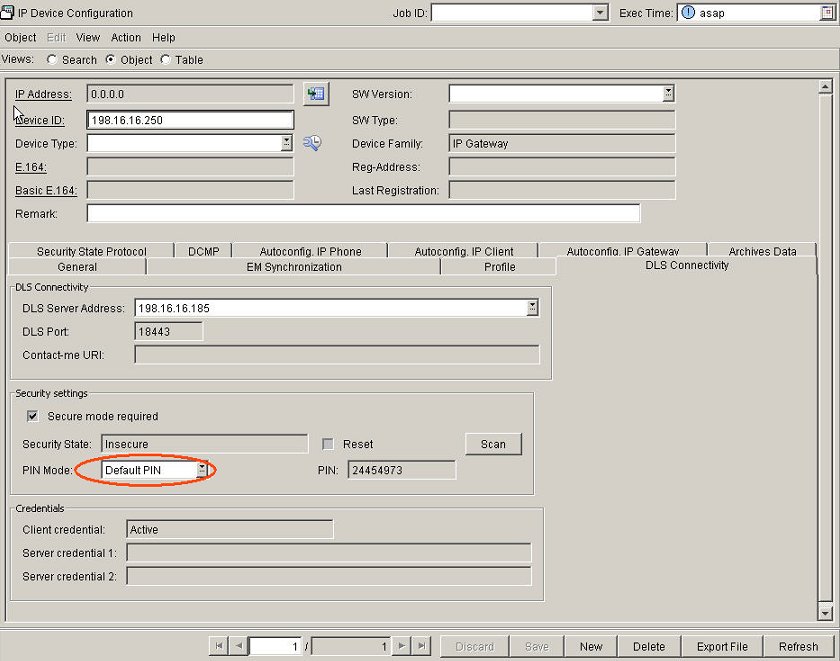840x661 pixels.
Task: Open the Job ID dropdown
Action: (x=600, y=12)
